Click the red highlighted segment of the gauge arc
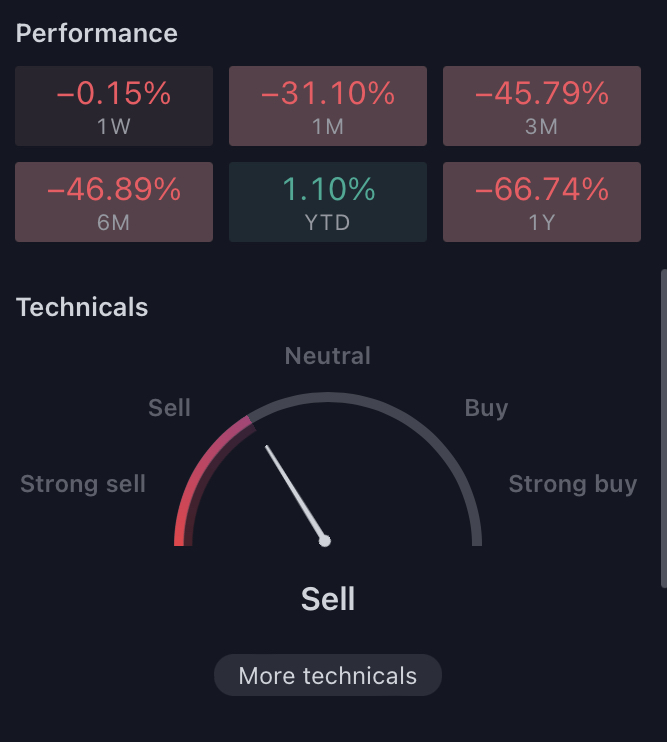The height and width of the screenshot is (742, 667). [195, 472]
